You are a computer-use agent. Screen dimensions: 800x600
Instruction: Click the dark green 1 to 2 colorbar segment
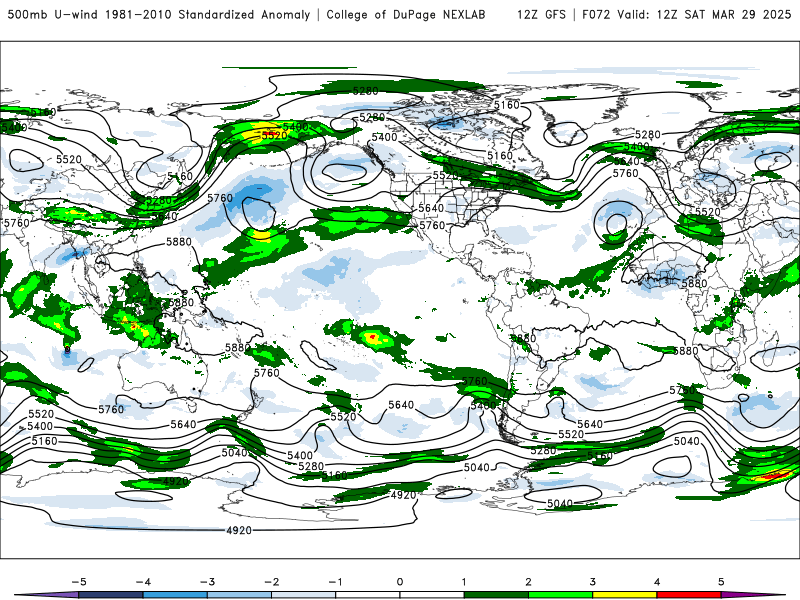(x=496, y=595)
